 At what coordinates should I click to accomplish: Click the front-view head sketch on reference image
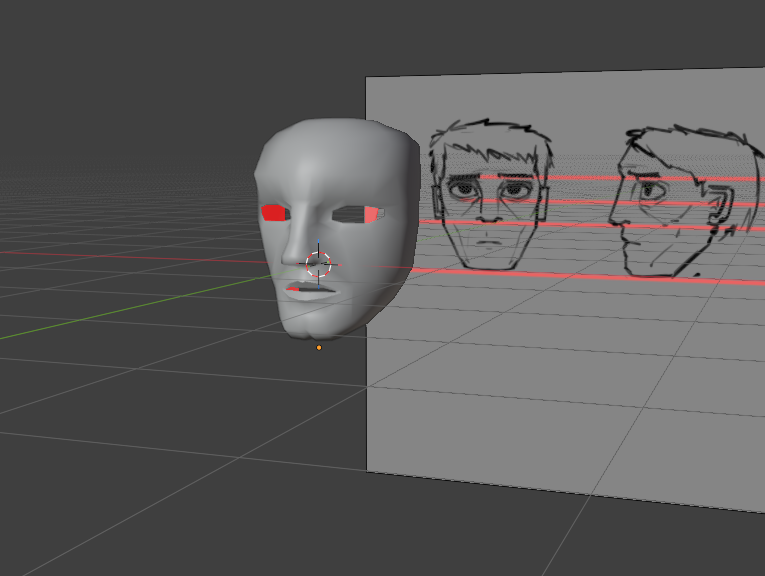point(490,195)
